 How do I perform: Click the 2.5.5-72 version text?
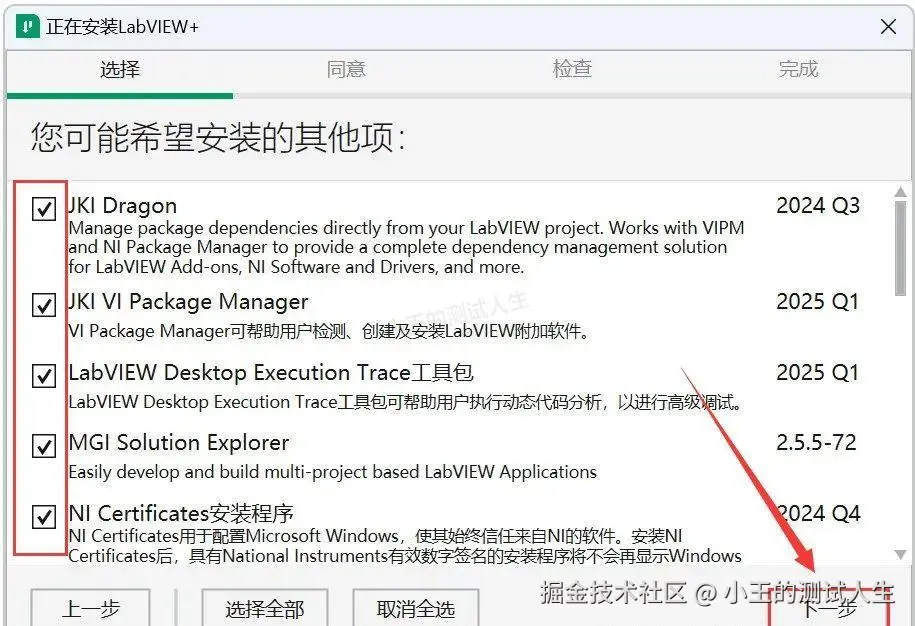[x=816, y=442]
